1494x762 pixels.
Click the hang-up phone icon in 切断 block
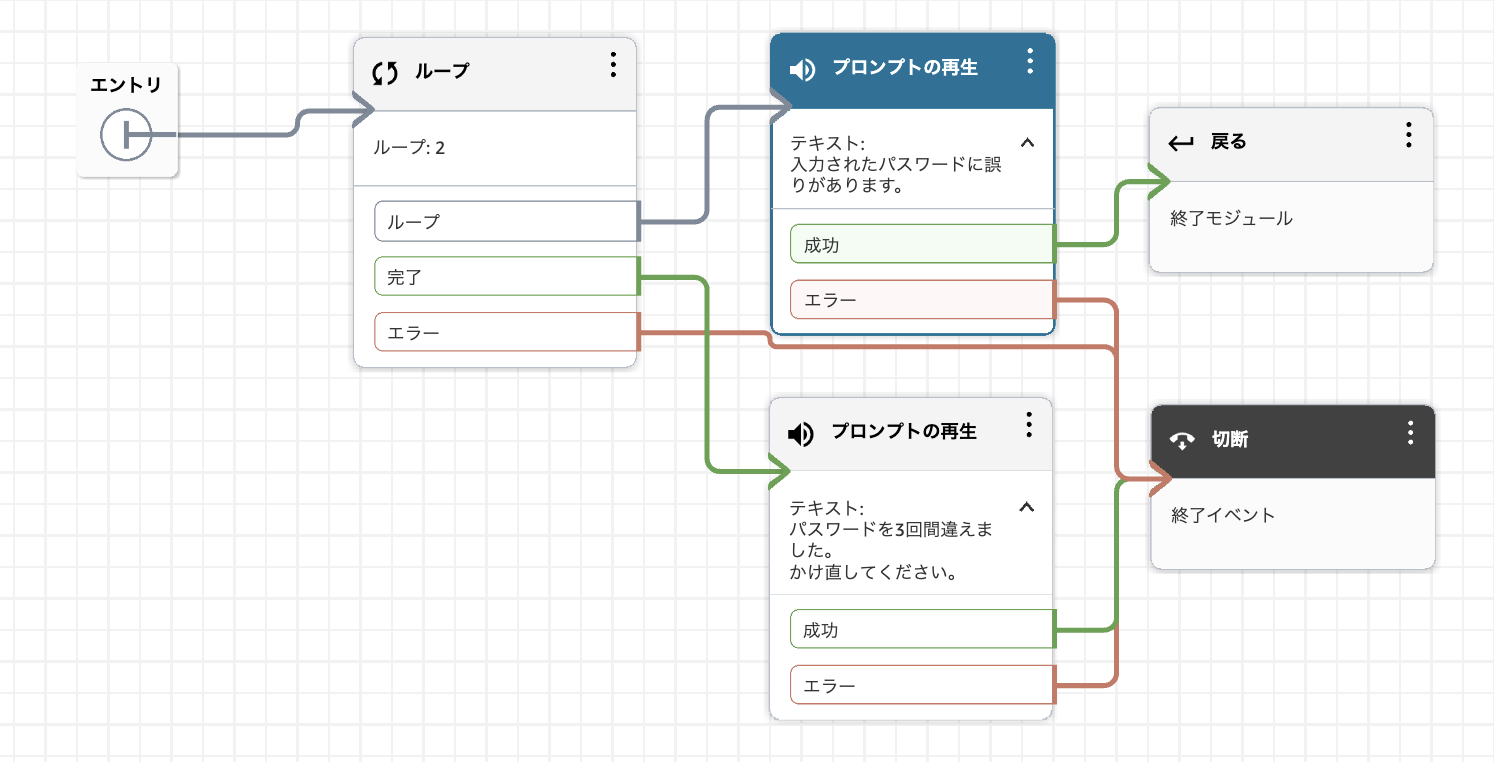(1183, 441)
